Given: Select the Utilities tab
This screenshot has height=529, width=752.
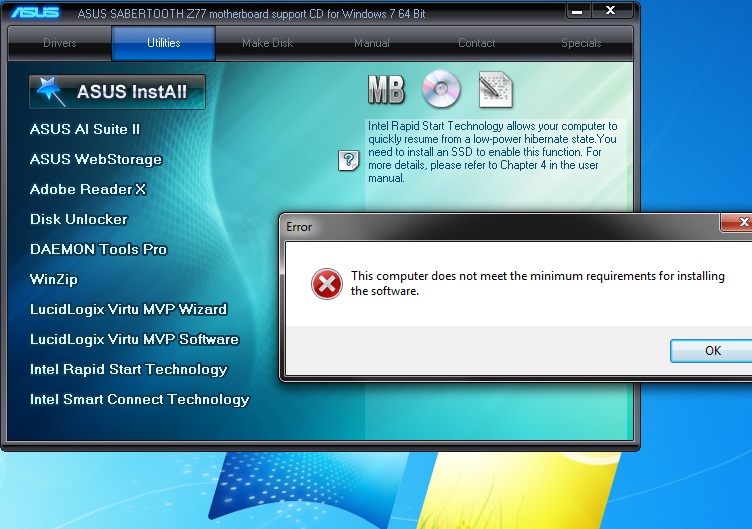Looking at the screenshot, I should (x=164, y=43).
